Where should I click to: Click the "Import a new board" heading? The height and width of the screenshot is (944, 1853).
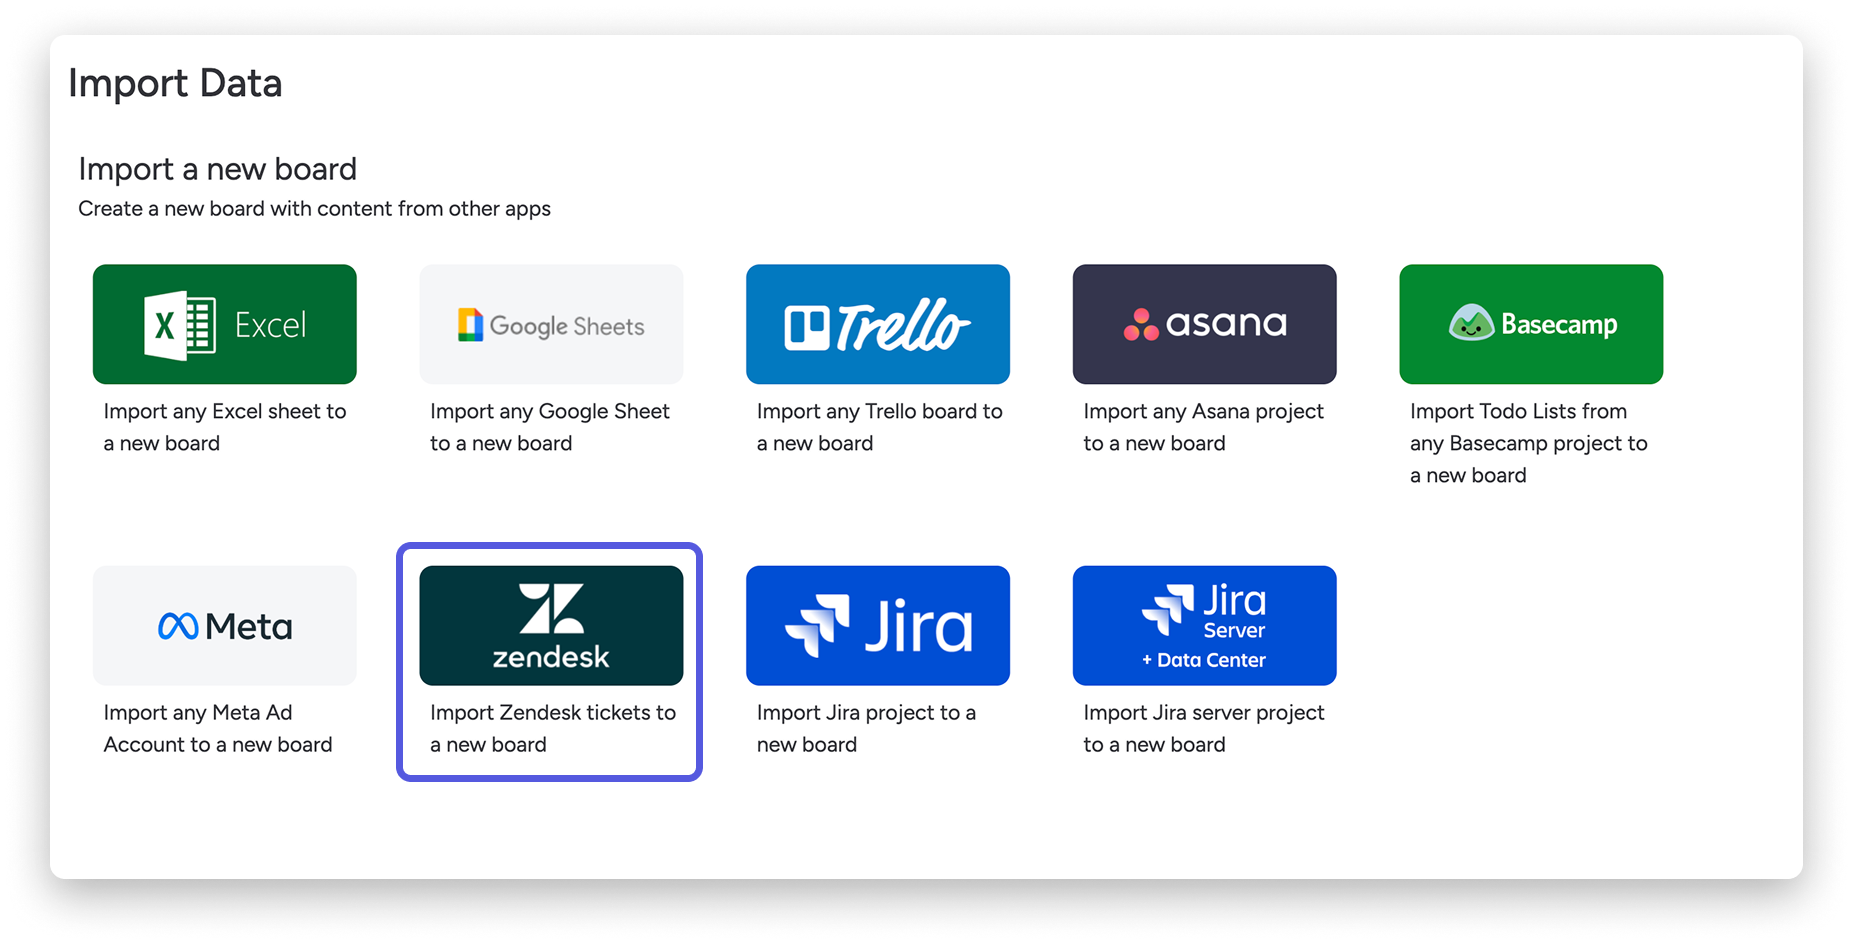point(217,169)
